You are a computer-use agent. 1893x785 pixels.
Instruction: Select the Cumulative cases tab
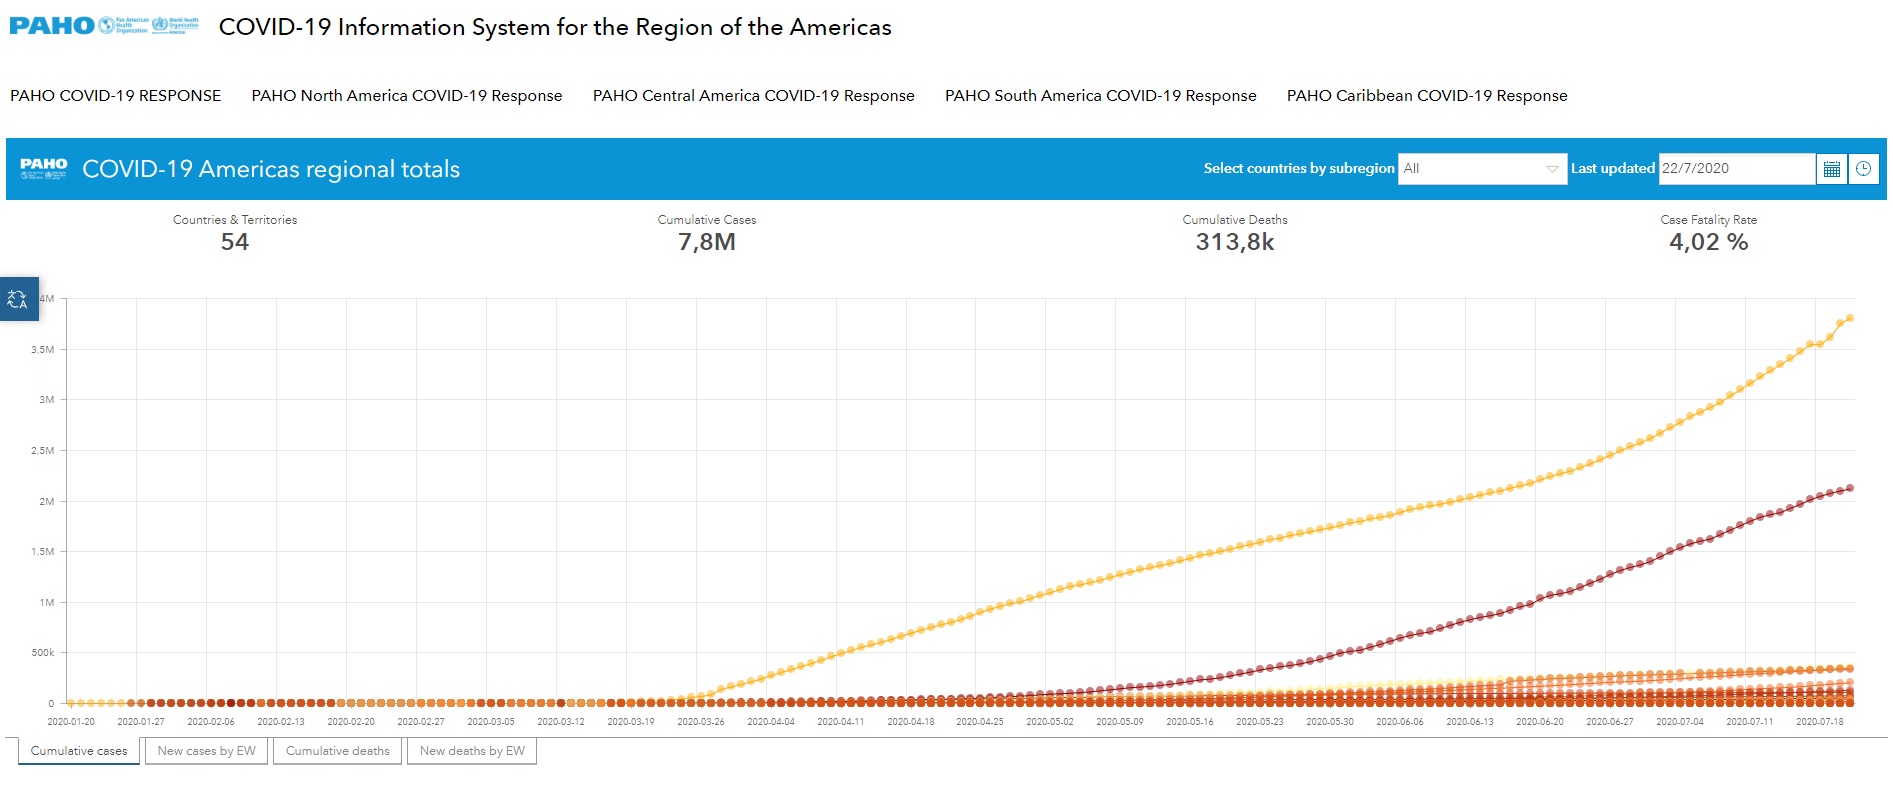pos(79,751)
